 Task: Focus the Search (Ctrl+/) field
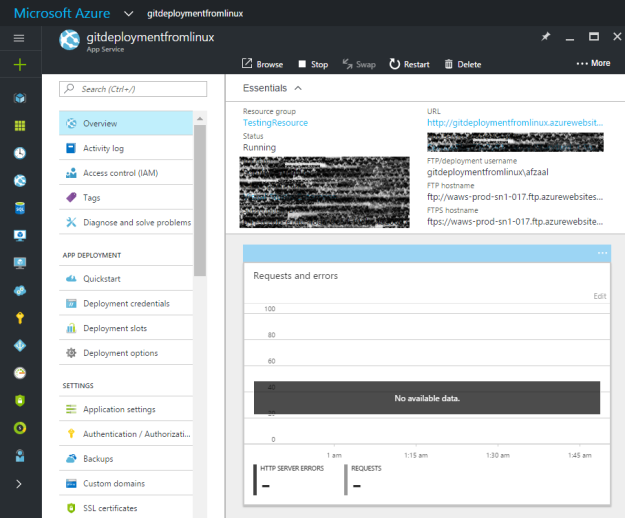click(133, 89)
